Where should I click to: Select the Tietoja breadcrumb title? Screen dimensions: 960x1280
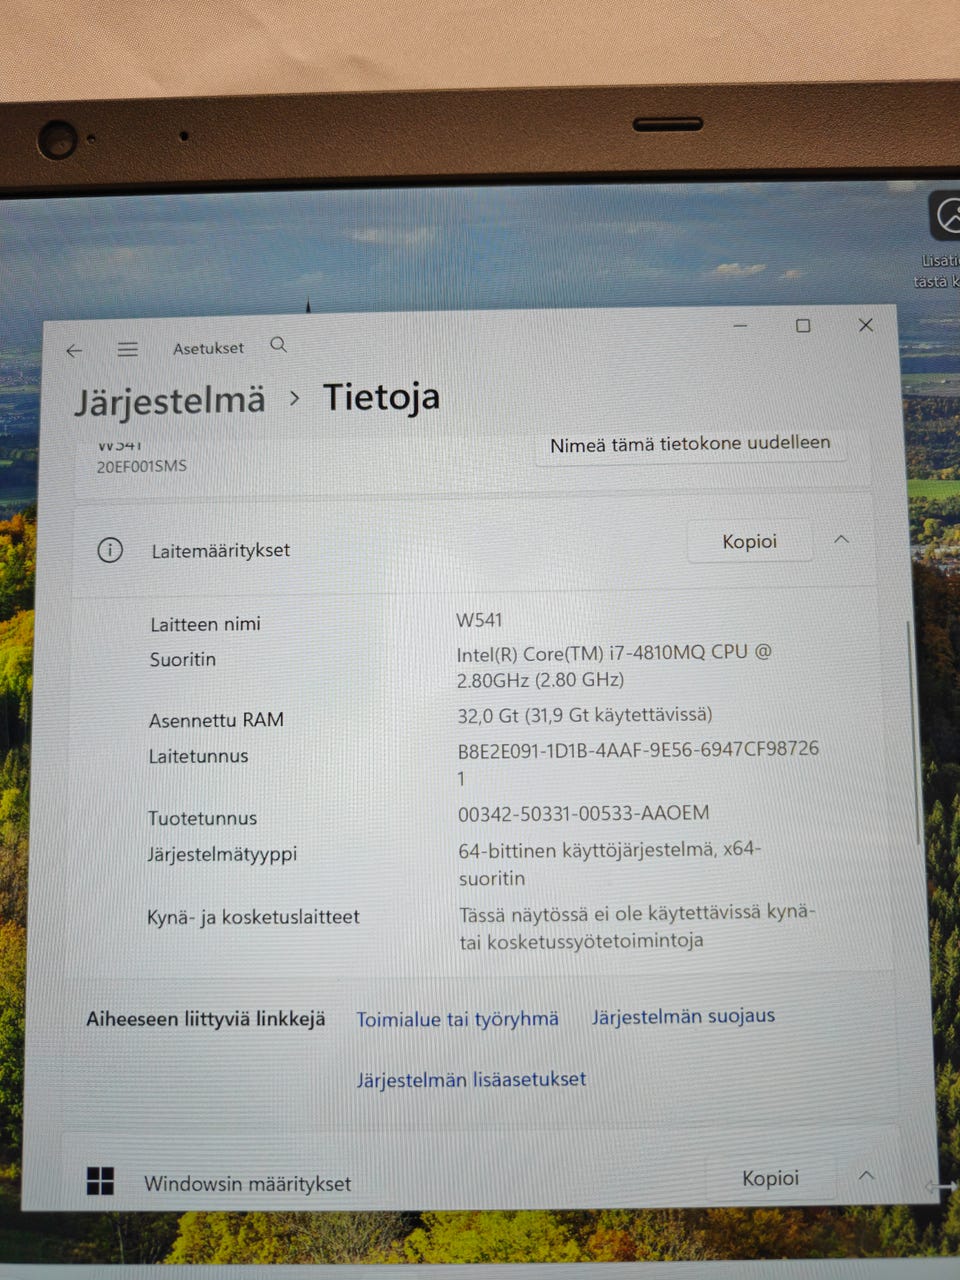pyautogui.click(x=381, y=397)
